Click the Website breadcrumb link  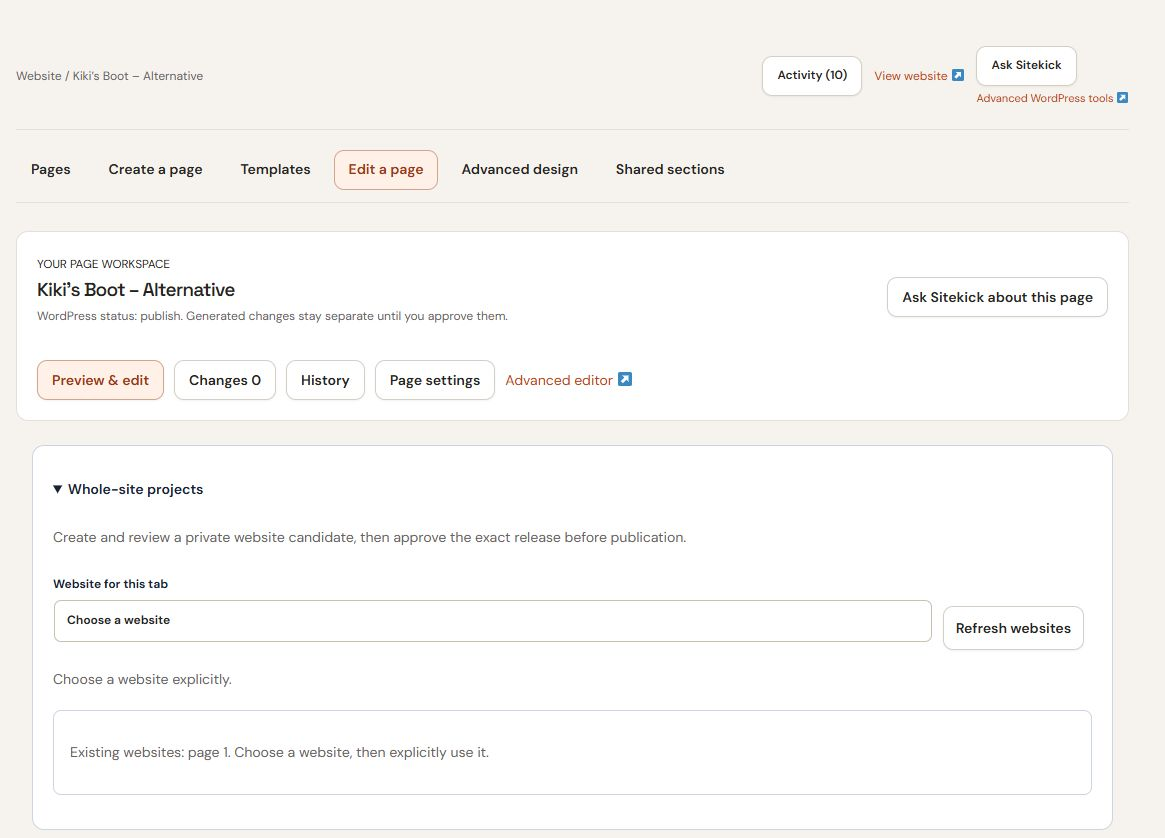click(39, 76)
